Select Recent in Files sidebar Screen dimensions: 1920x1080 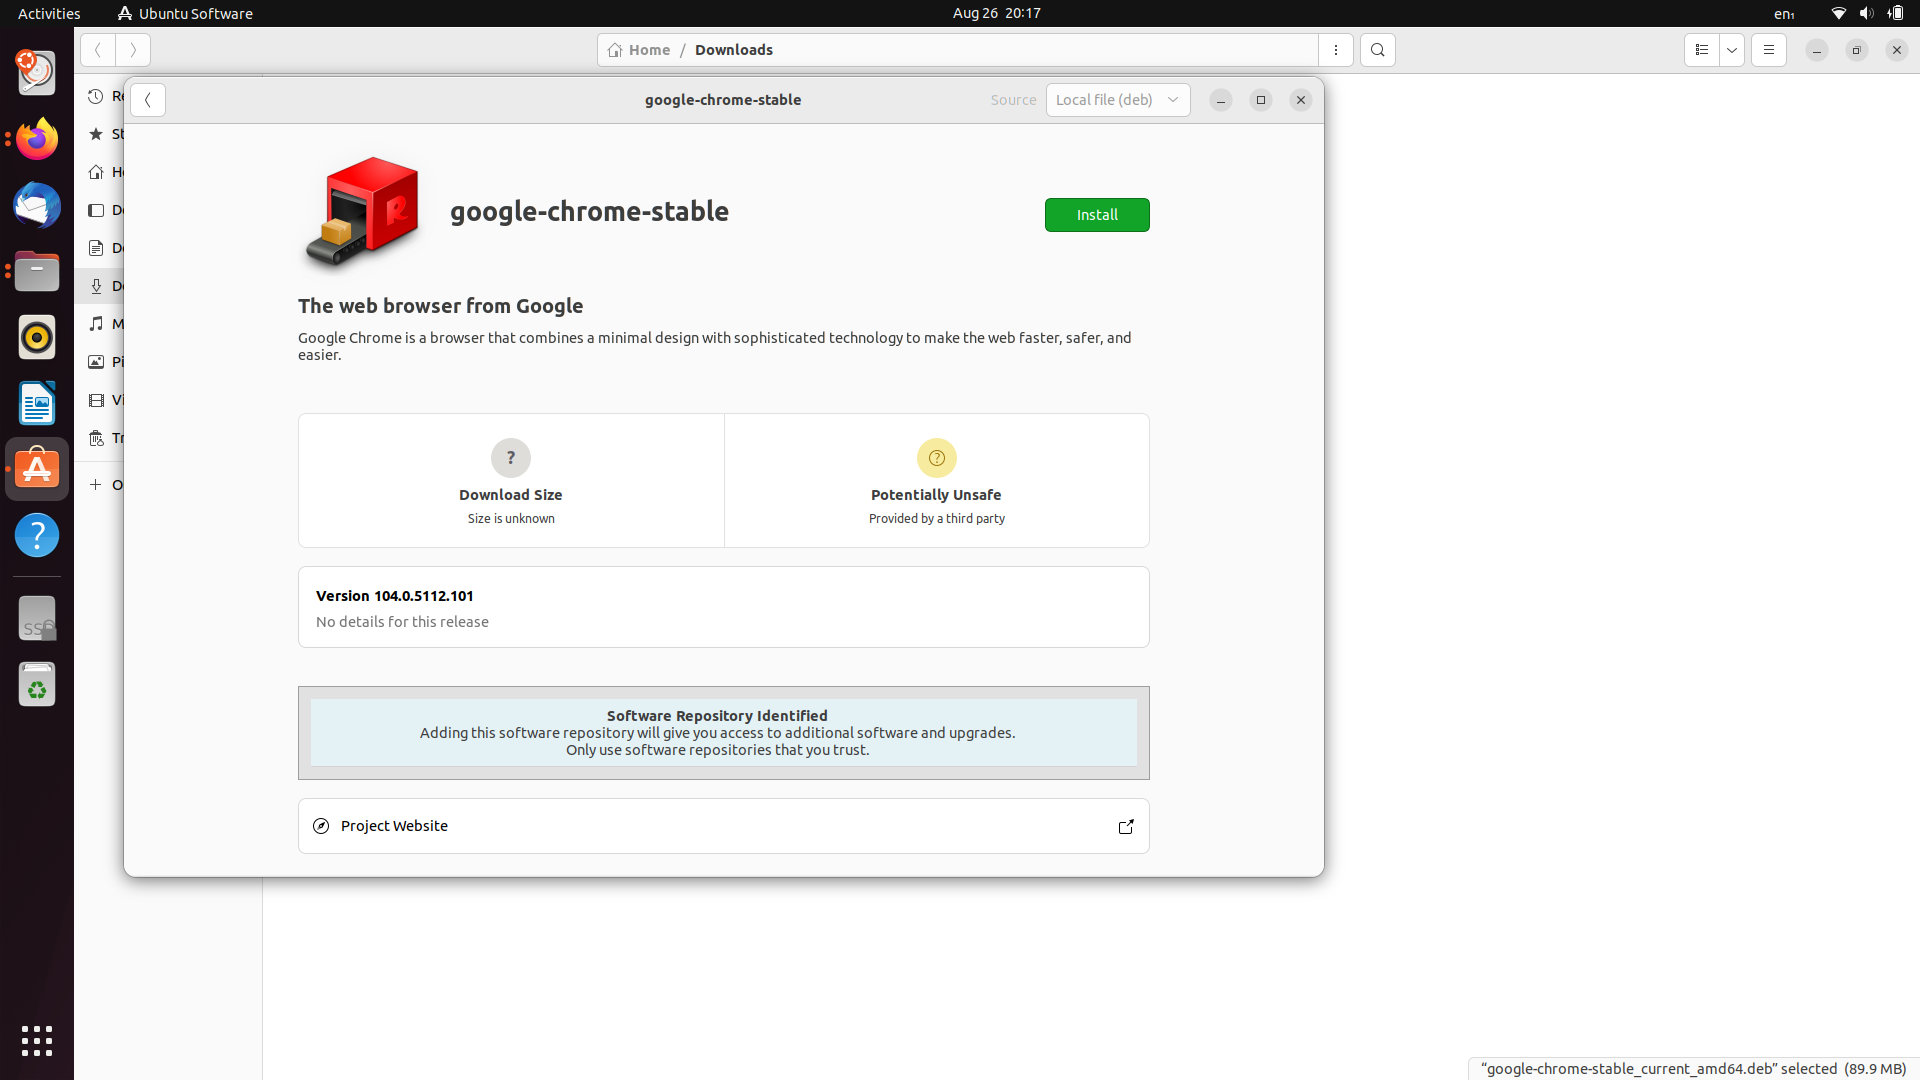[x=100, y=96]
